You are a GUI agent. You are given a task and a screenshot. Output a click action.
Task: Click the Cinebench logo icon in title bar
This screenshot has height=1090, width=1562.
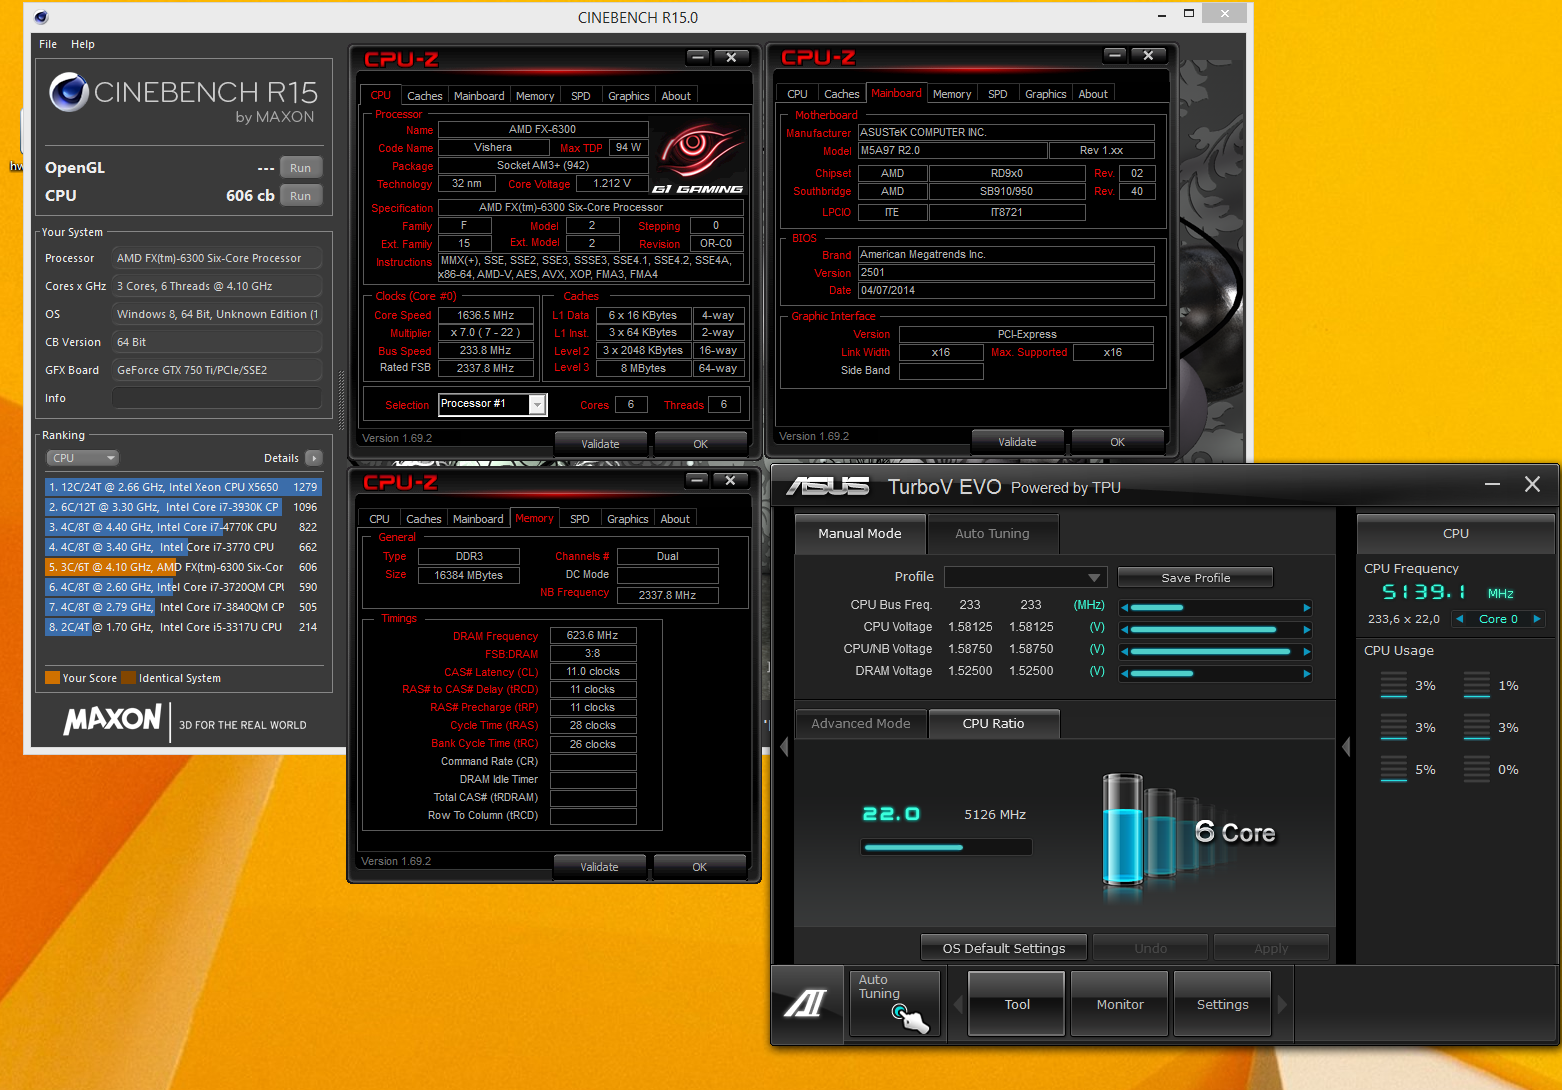[x=41, y=17]
